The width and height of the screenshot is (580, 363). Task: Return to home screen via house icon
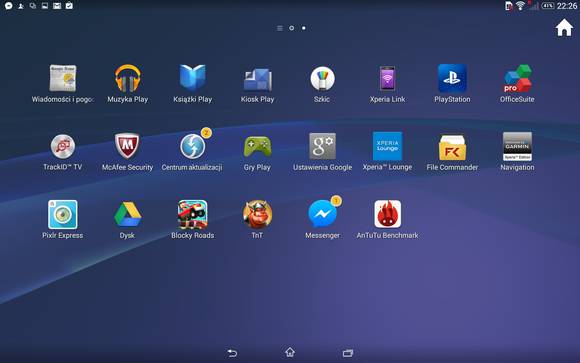(564, 28)
